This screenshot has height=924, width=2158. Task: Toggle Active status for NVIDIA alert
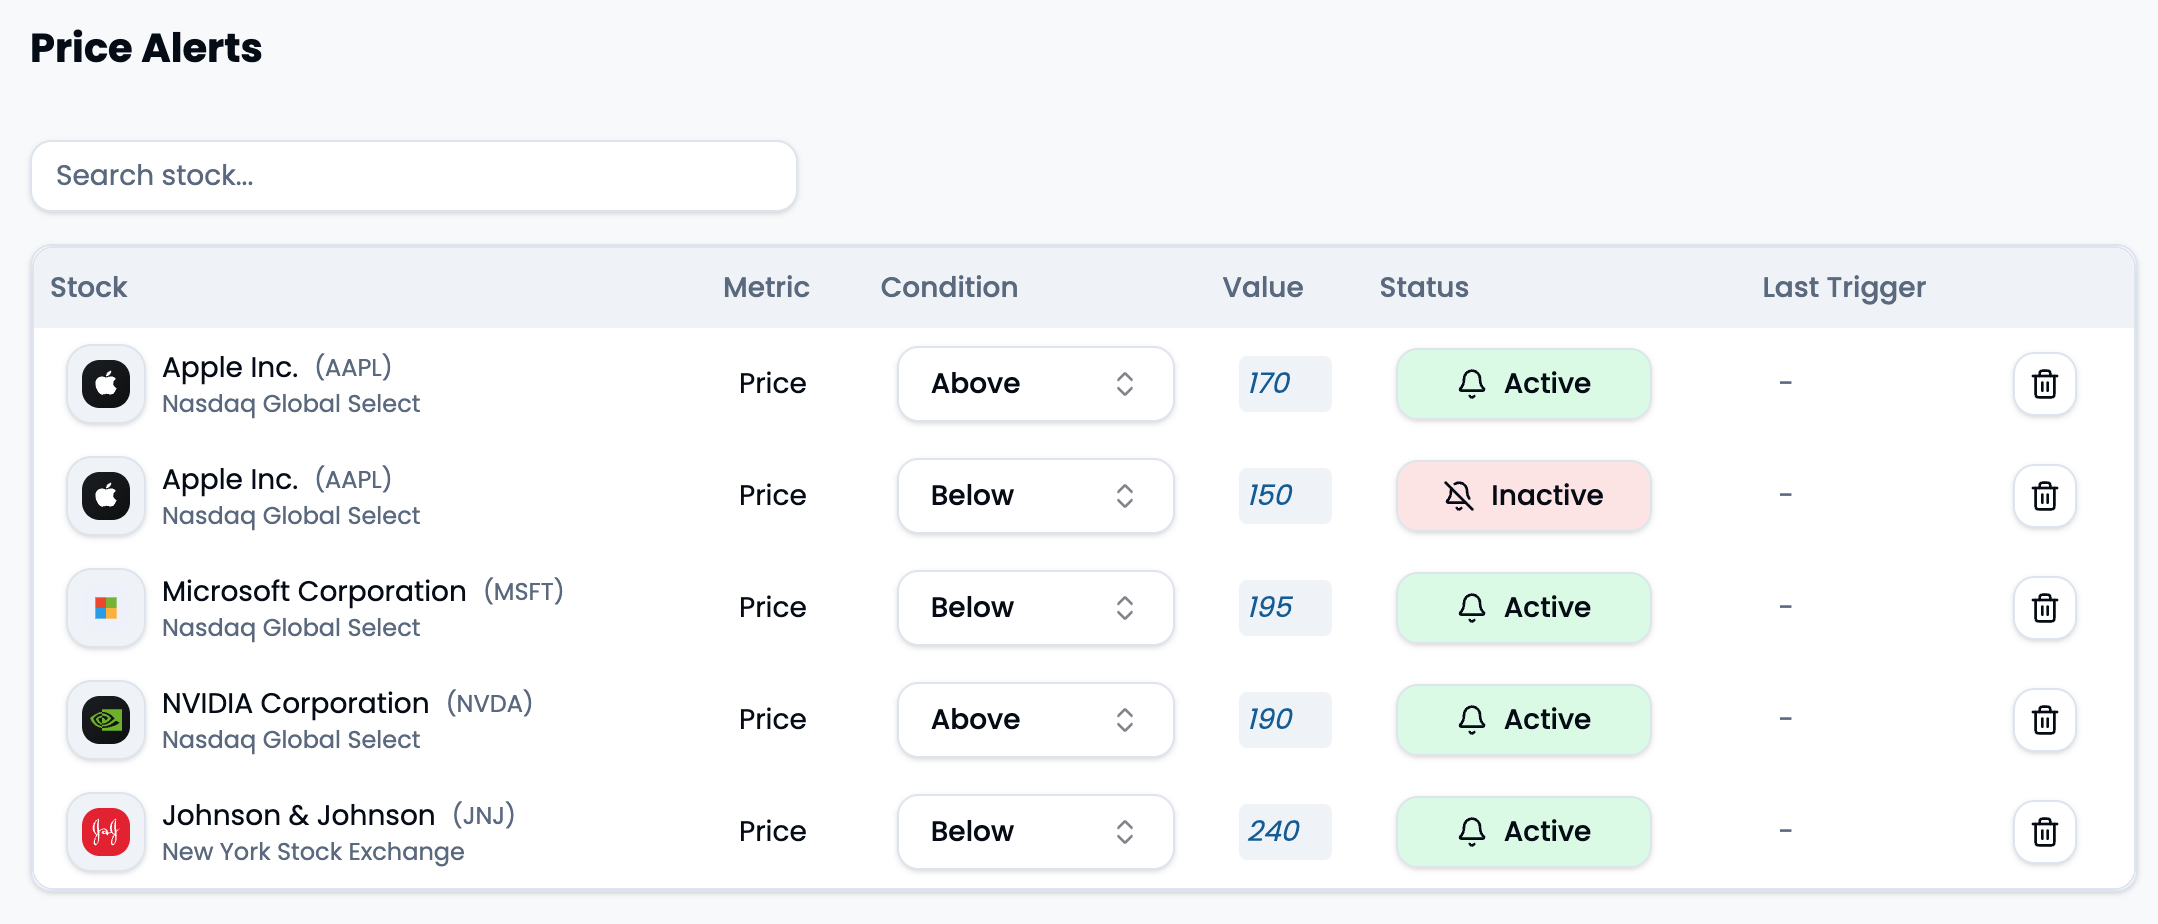[x=1523, y=720]
